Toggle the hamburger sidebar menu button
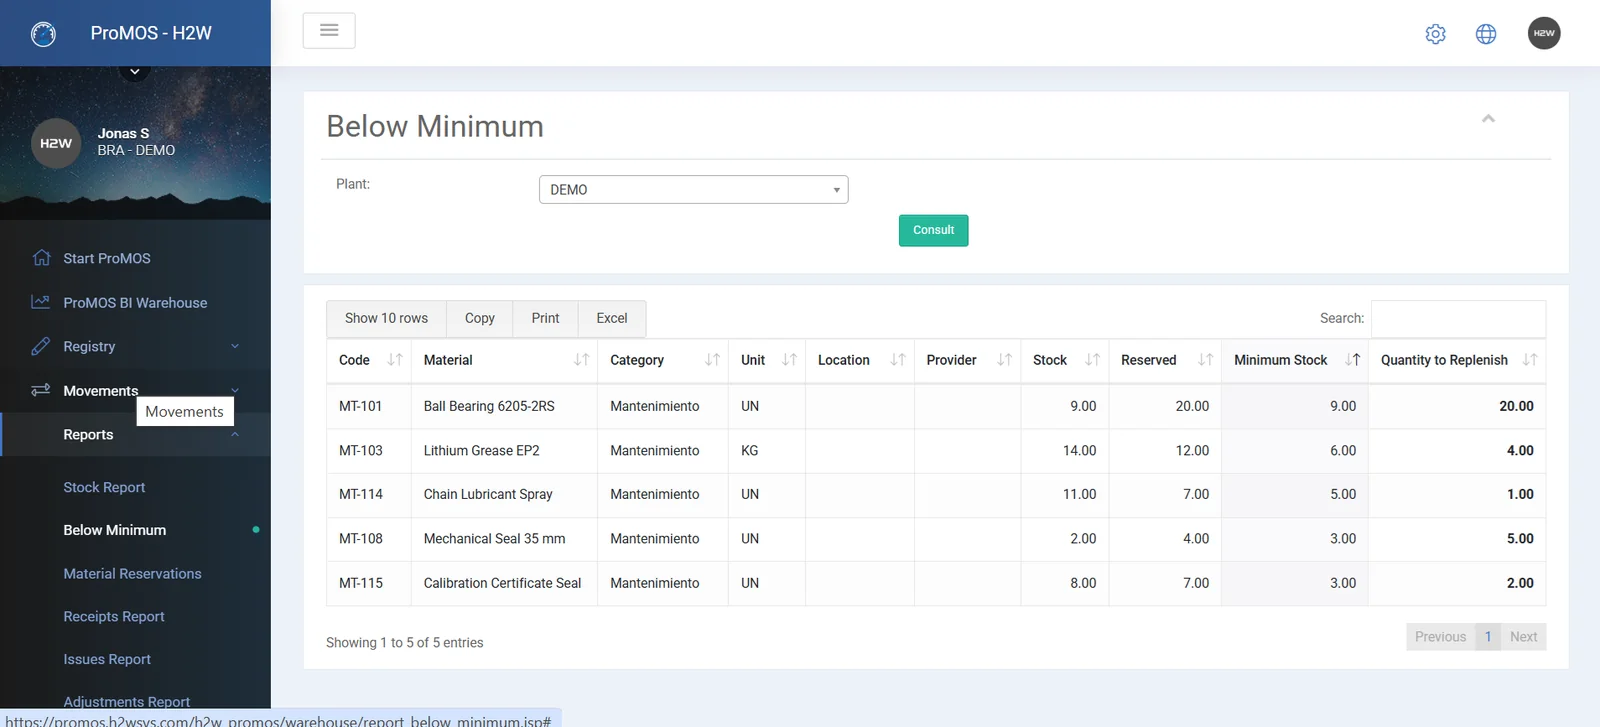 (329, 31)
